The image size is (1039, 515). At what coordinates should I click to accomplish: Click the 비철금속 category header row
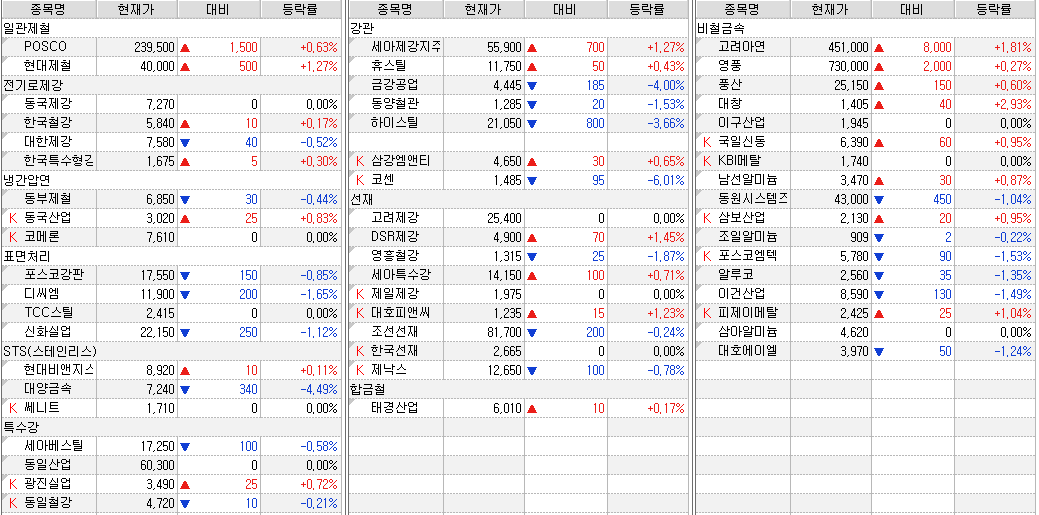[865, 29]
